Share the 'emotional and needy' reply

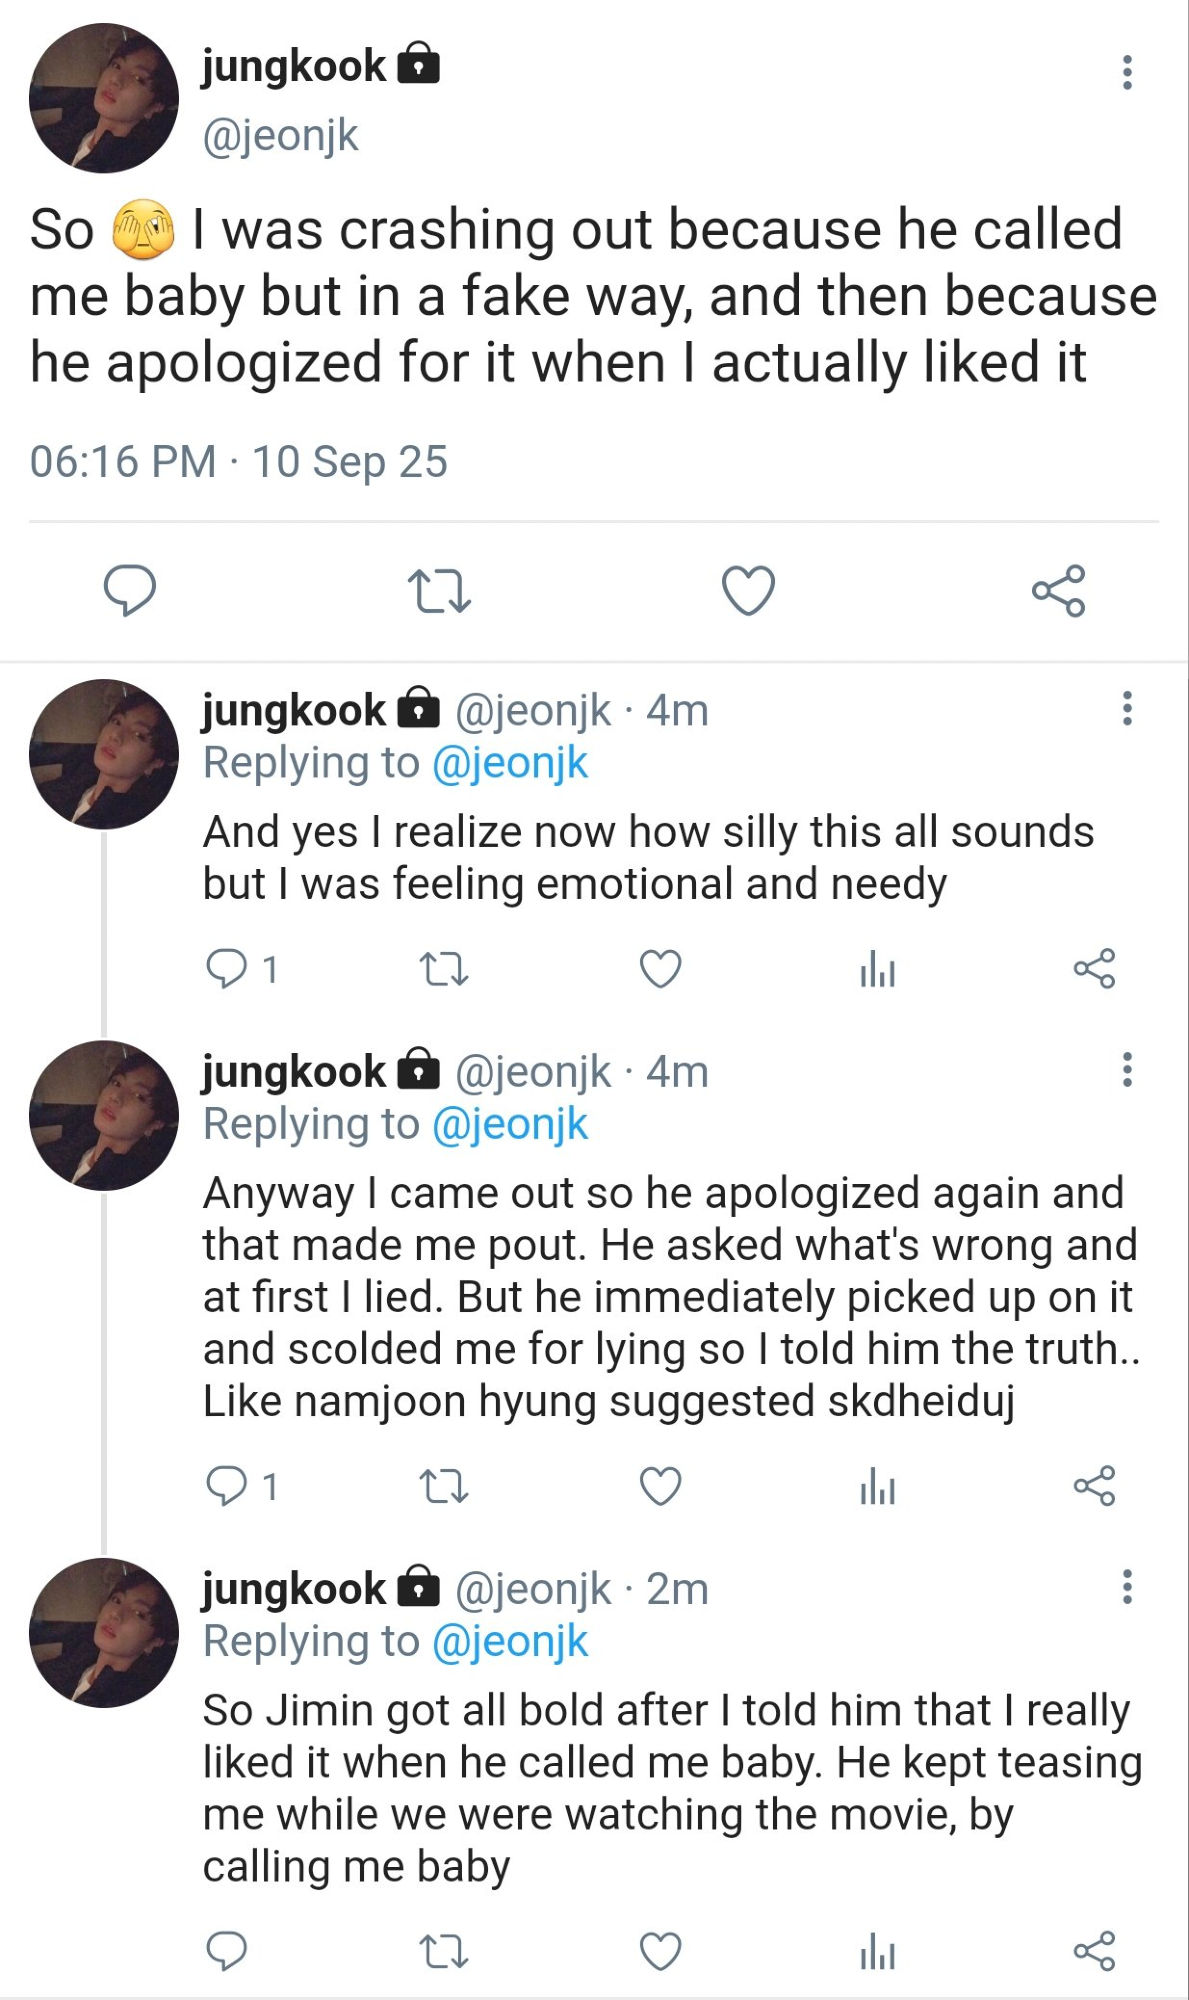[x=1094, y=969]
